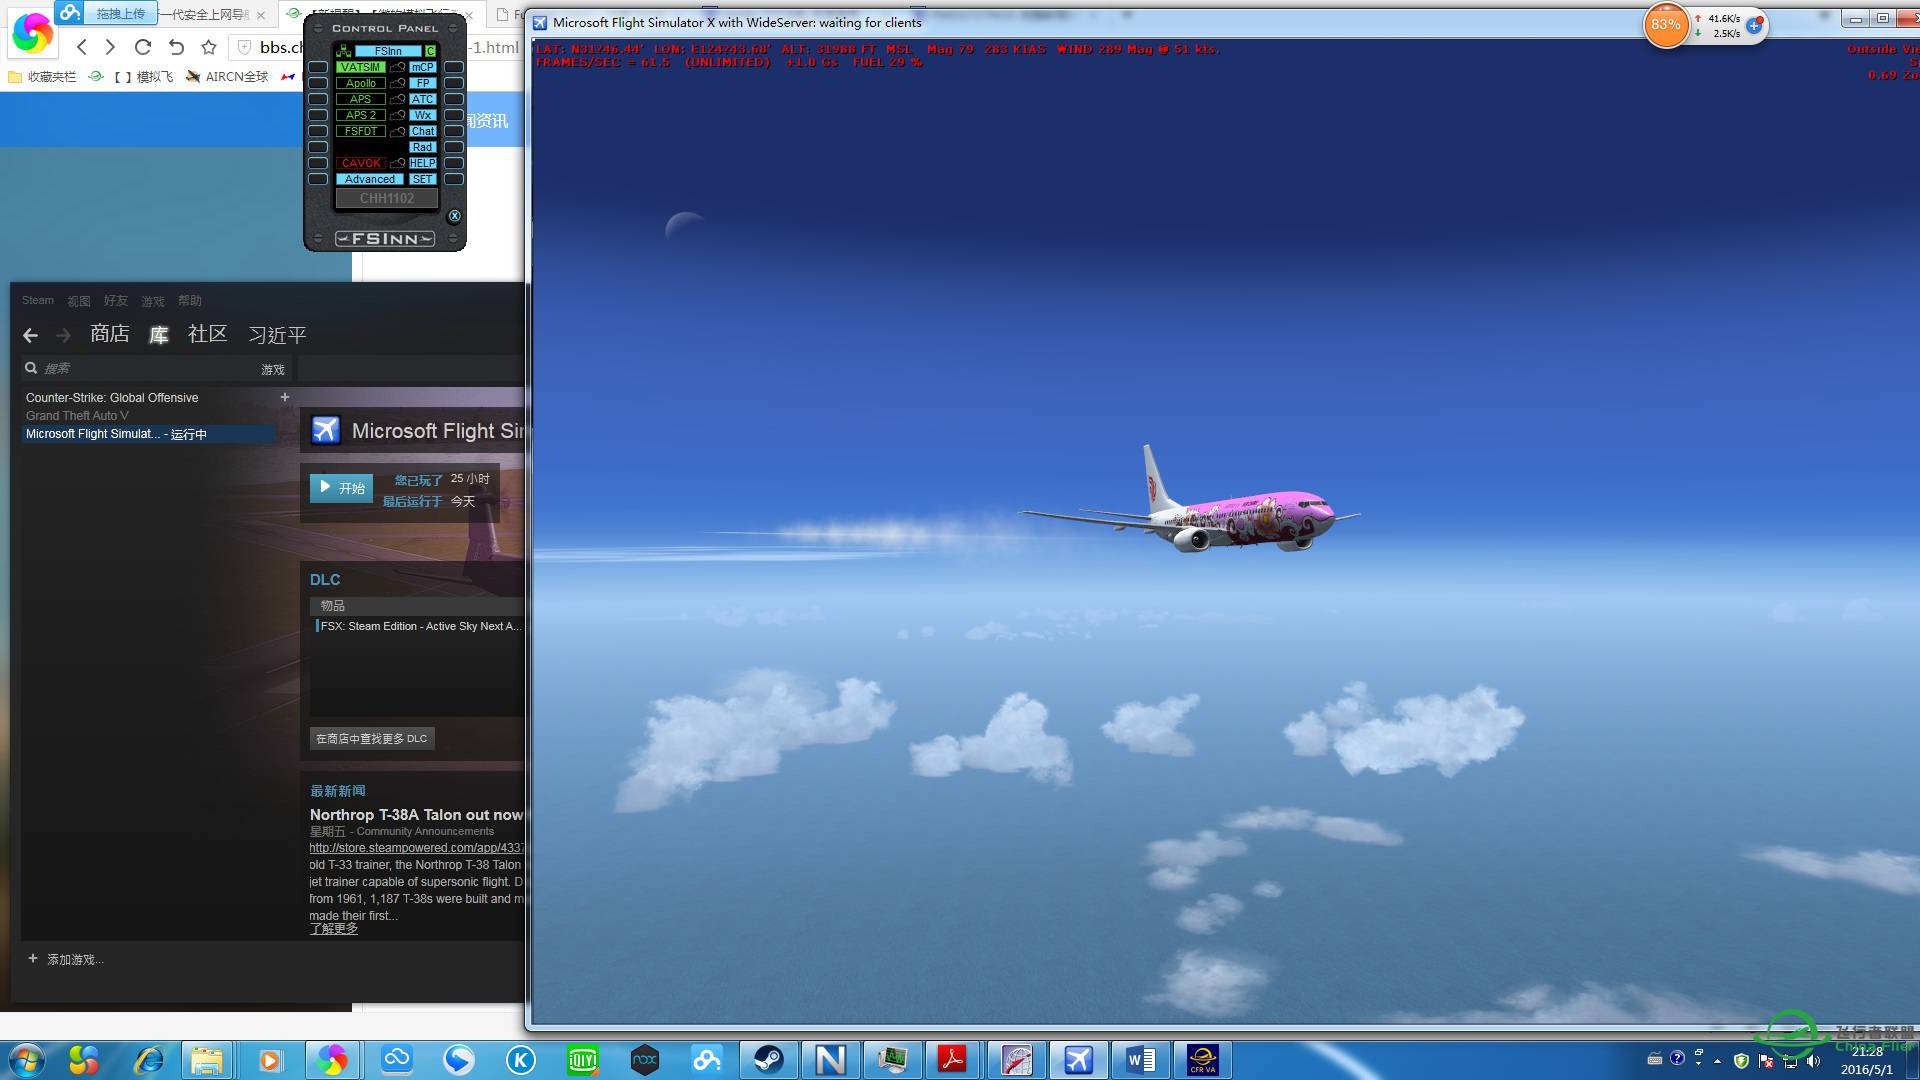Click the 开始 play button in Steam
1920x1080 pixels.
[x=341, y=488]
